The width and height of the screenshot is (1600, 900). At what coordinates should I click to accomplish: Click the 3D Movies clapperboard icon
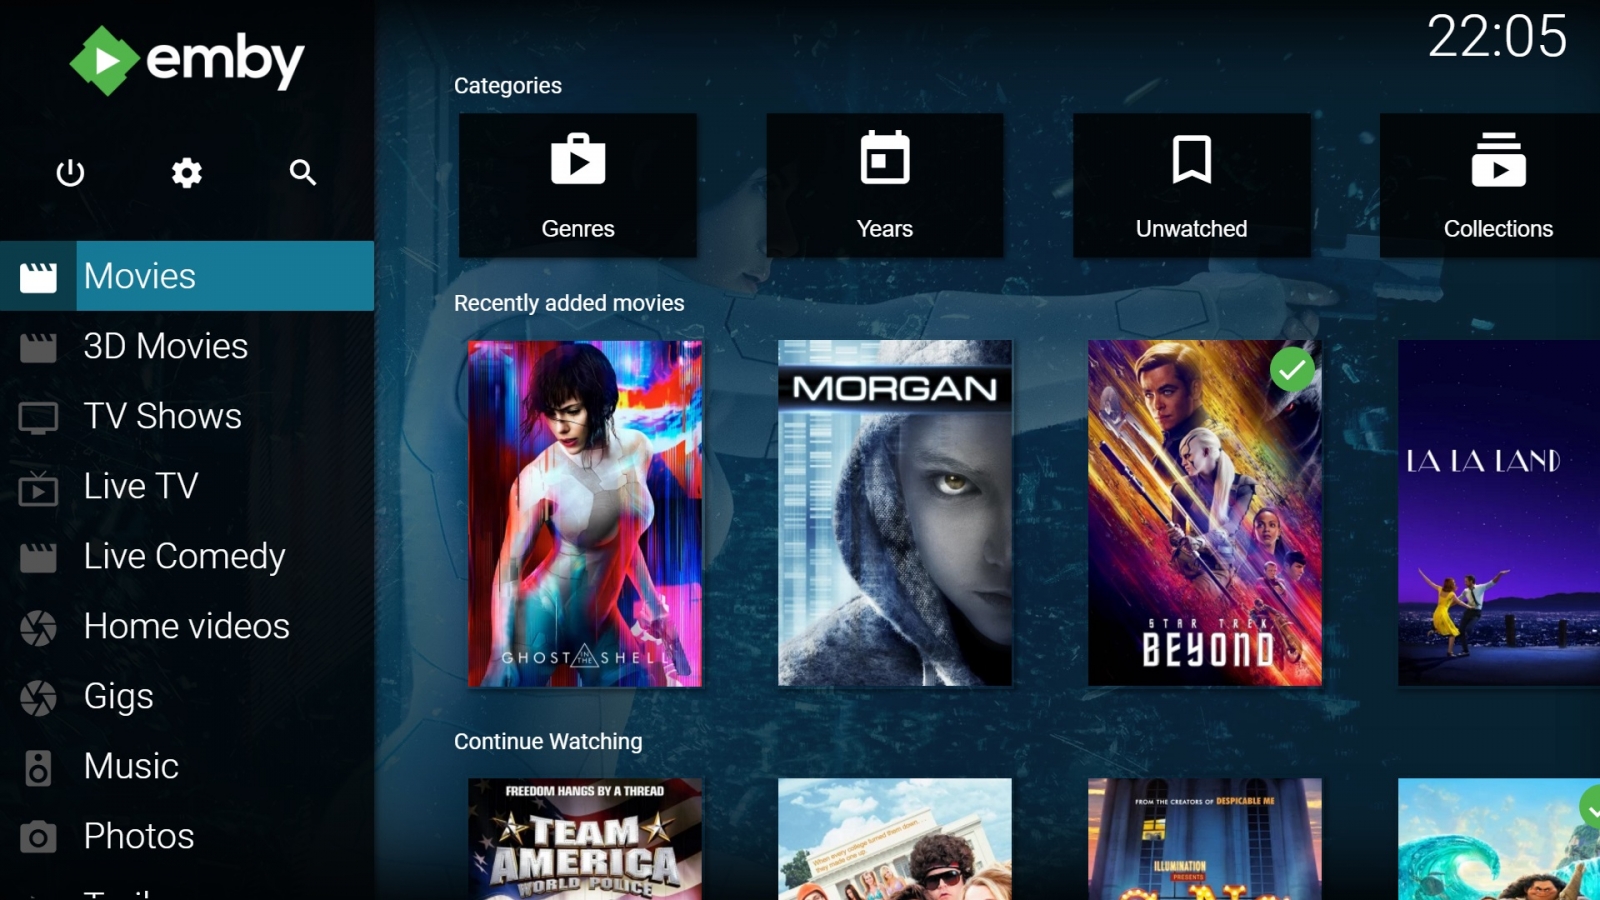point(38,347)
